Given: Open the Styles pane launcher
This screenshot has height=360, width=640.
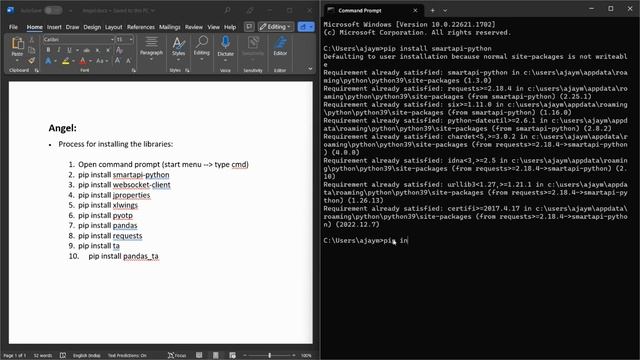Looking at the screenshot, I should click(x=187, y=70).
